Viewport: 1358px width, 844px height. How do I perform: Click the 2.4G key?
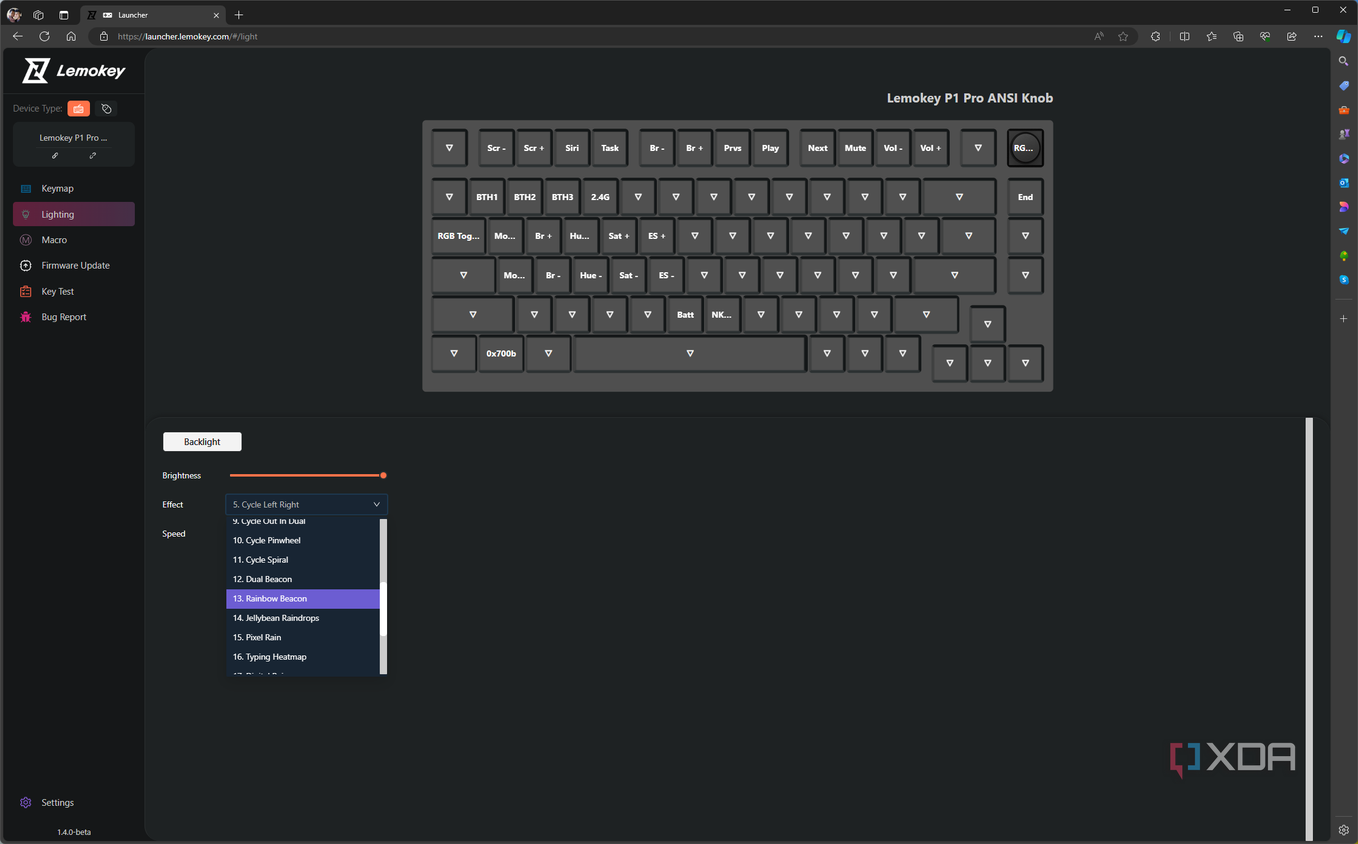click(x=600, y=197)
